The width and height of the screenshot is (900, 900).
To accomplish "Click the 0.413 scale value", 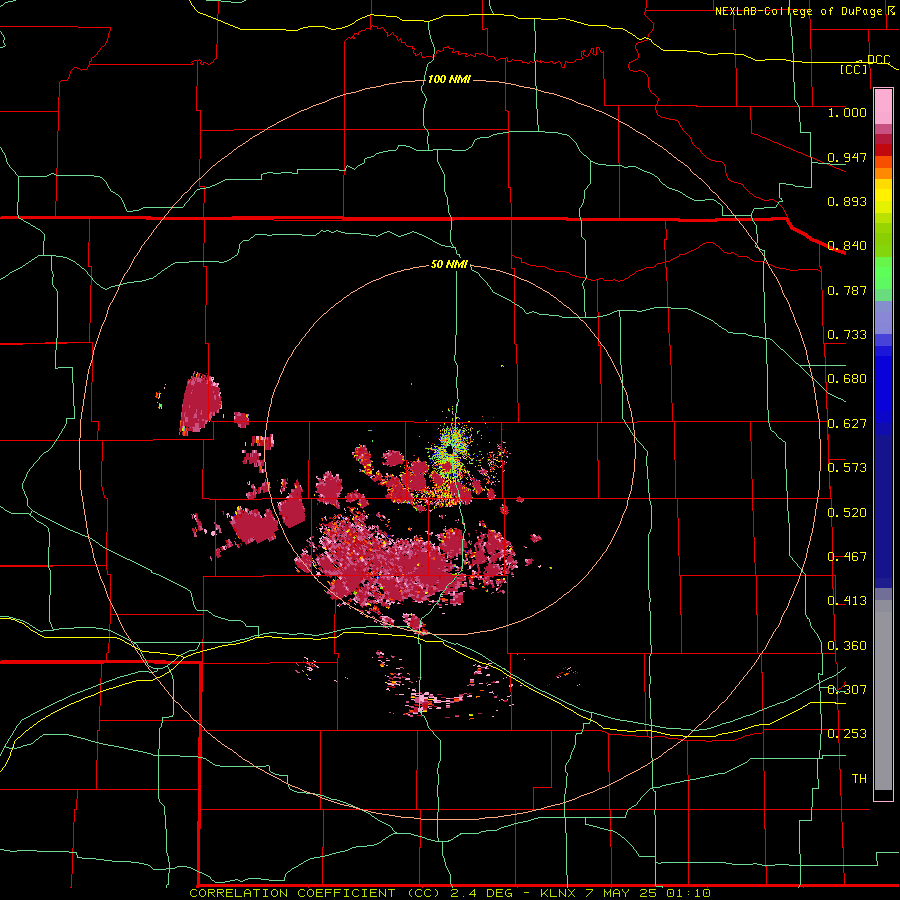I will pos(847,600).
